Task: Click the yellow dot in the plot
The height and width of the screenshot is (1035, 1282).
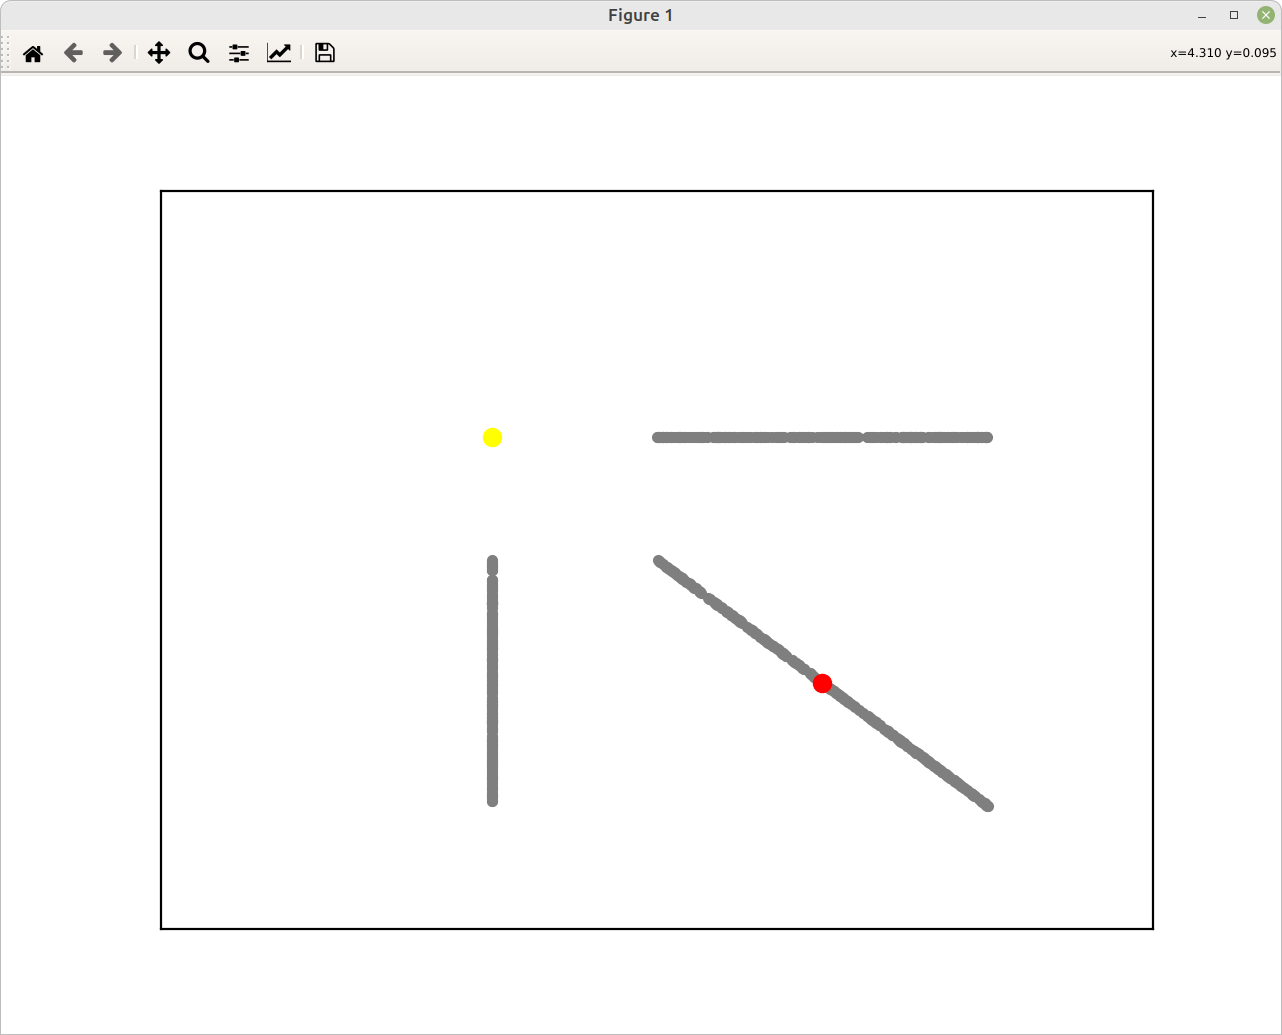Action: 492,437
